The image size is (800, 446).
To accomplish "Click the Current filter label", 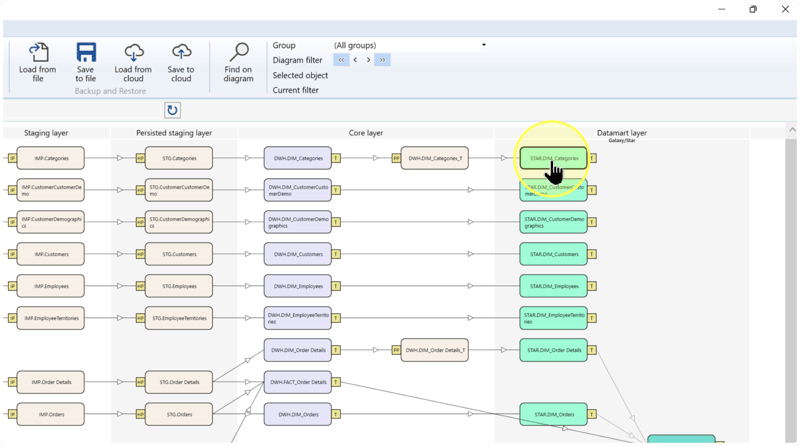I will (x=295, y=90).
